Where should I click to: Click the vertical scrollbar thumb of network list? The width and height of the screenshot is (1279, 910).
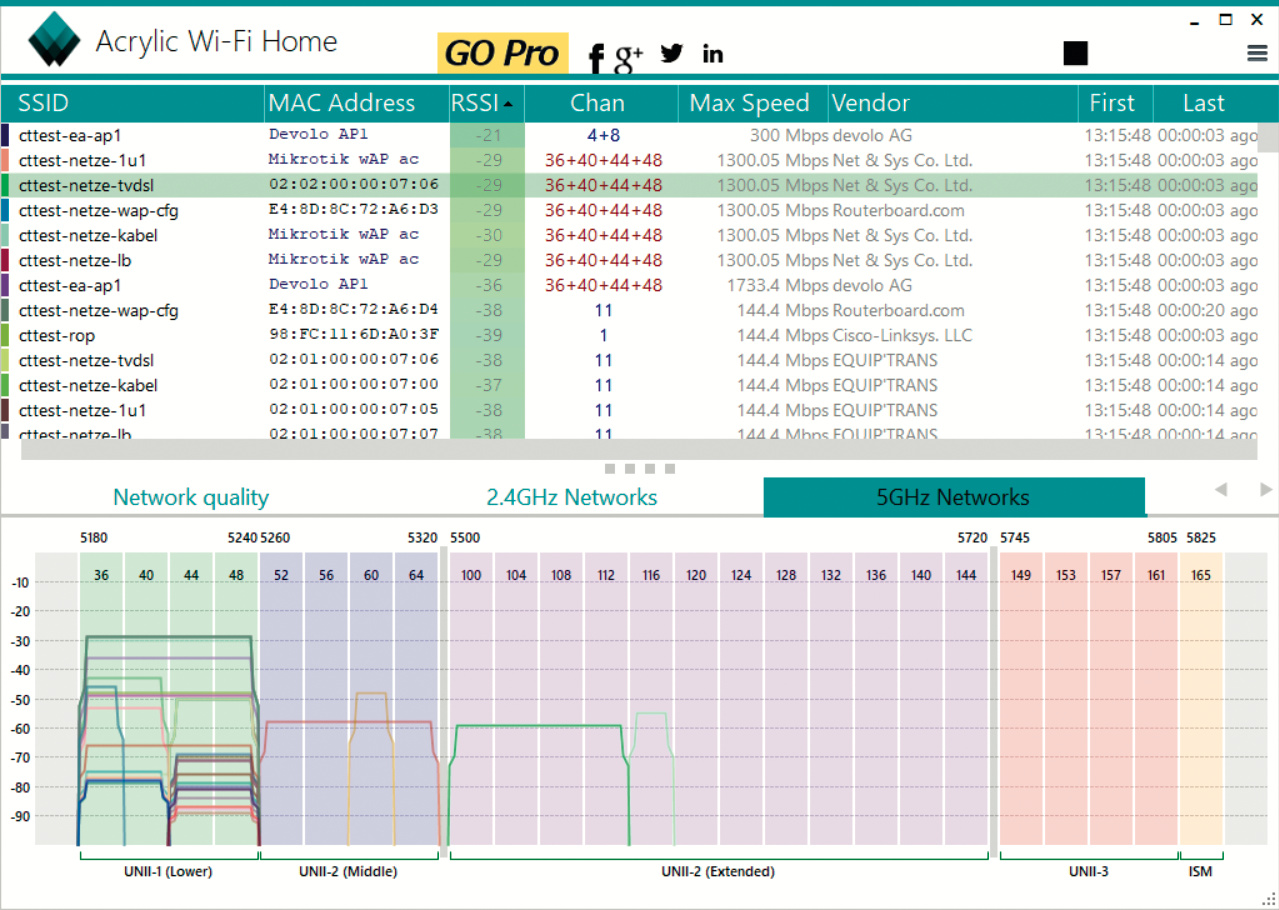coord(1267,136)
